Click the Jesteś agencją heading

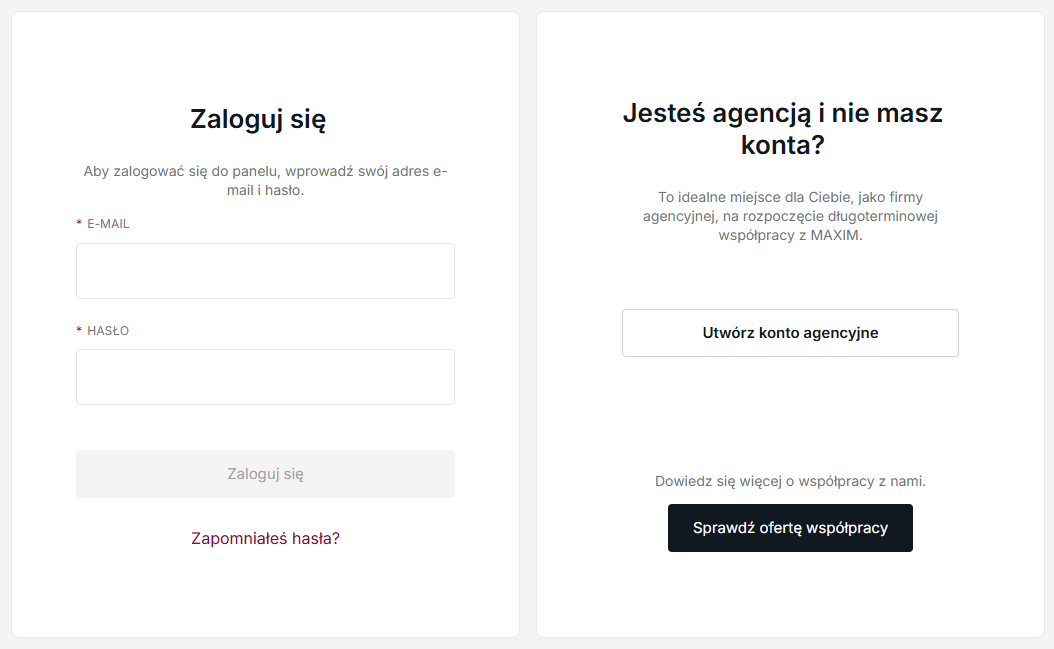click(782, 113)
